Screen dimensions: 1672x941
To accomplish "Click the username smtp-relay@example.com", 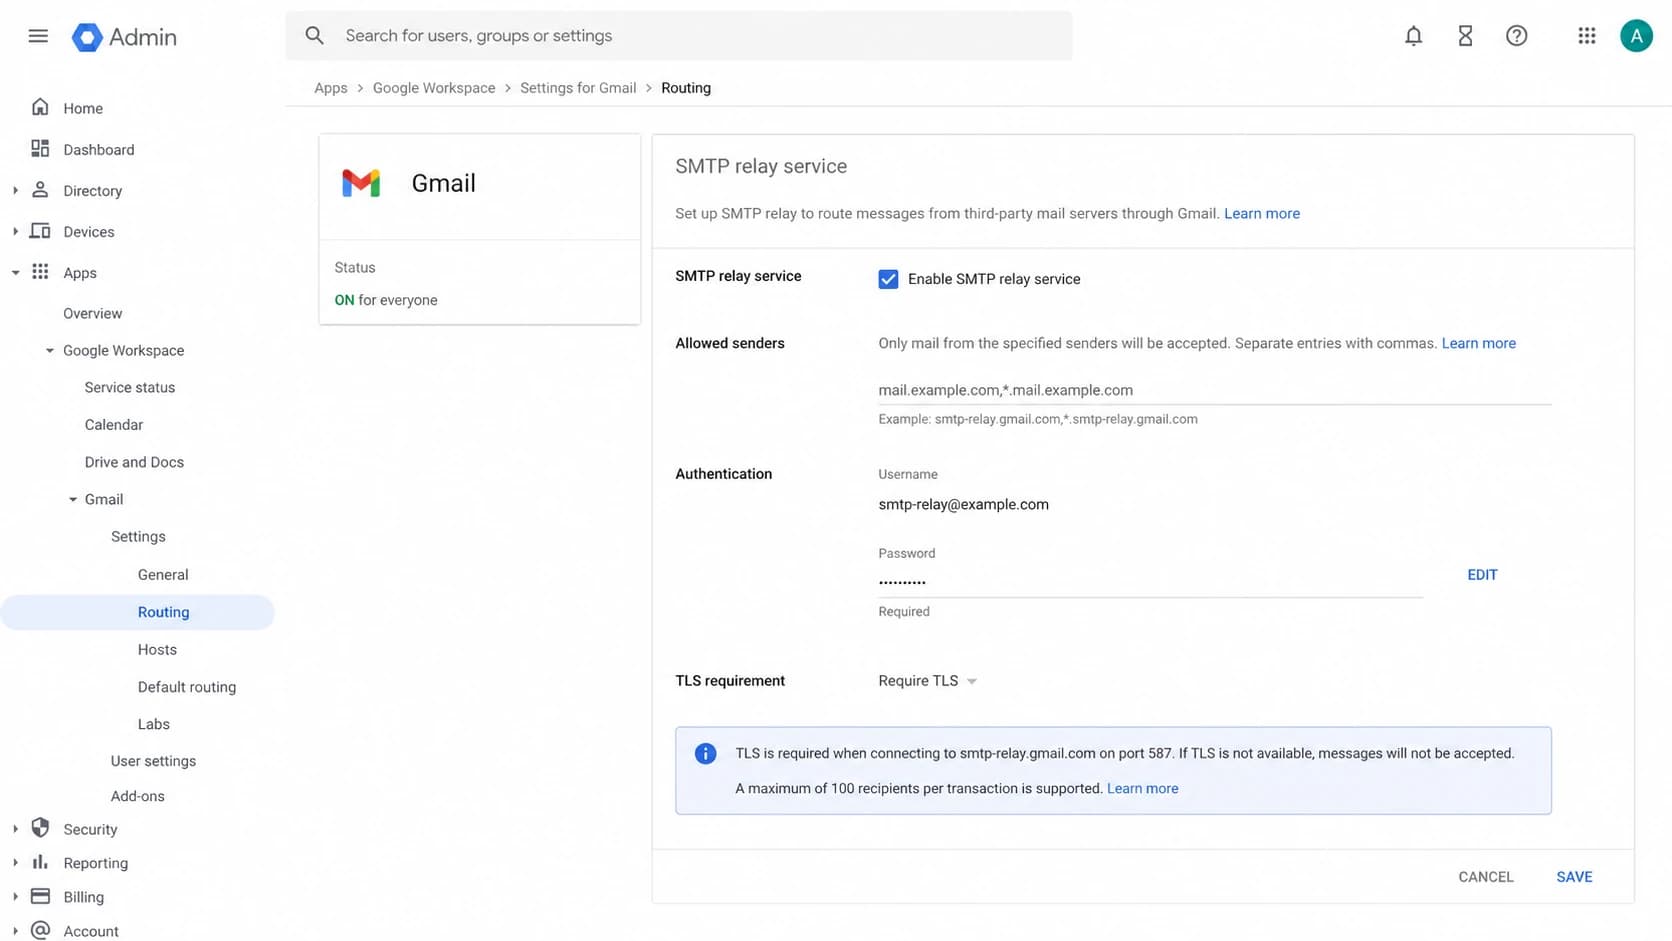I will tap(963, 504).
